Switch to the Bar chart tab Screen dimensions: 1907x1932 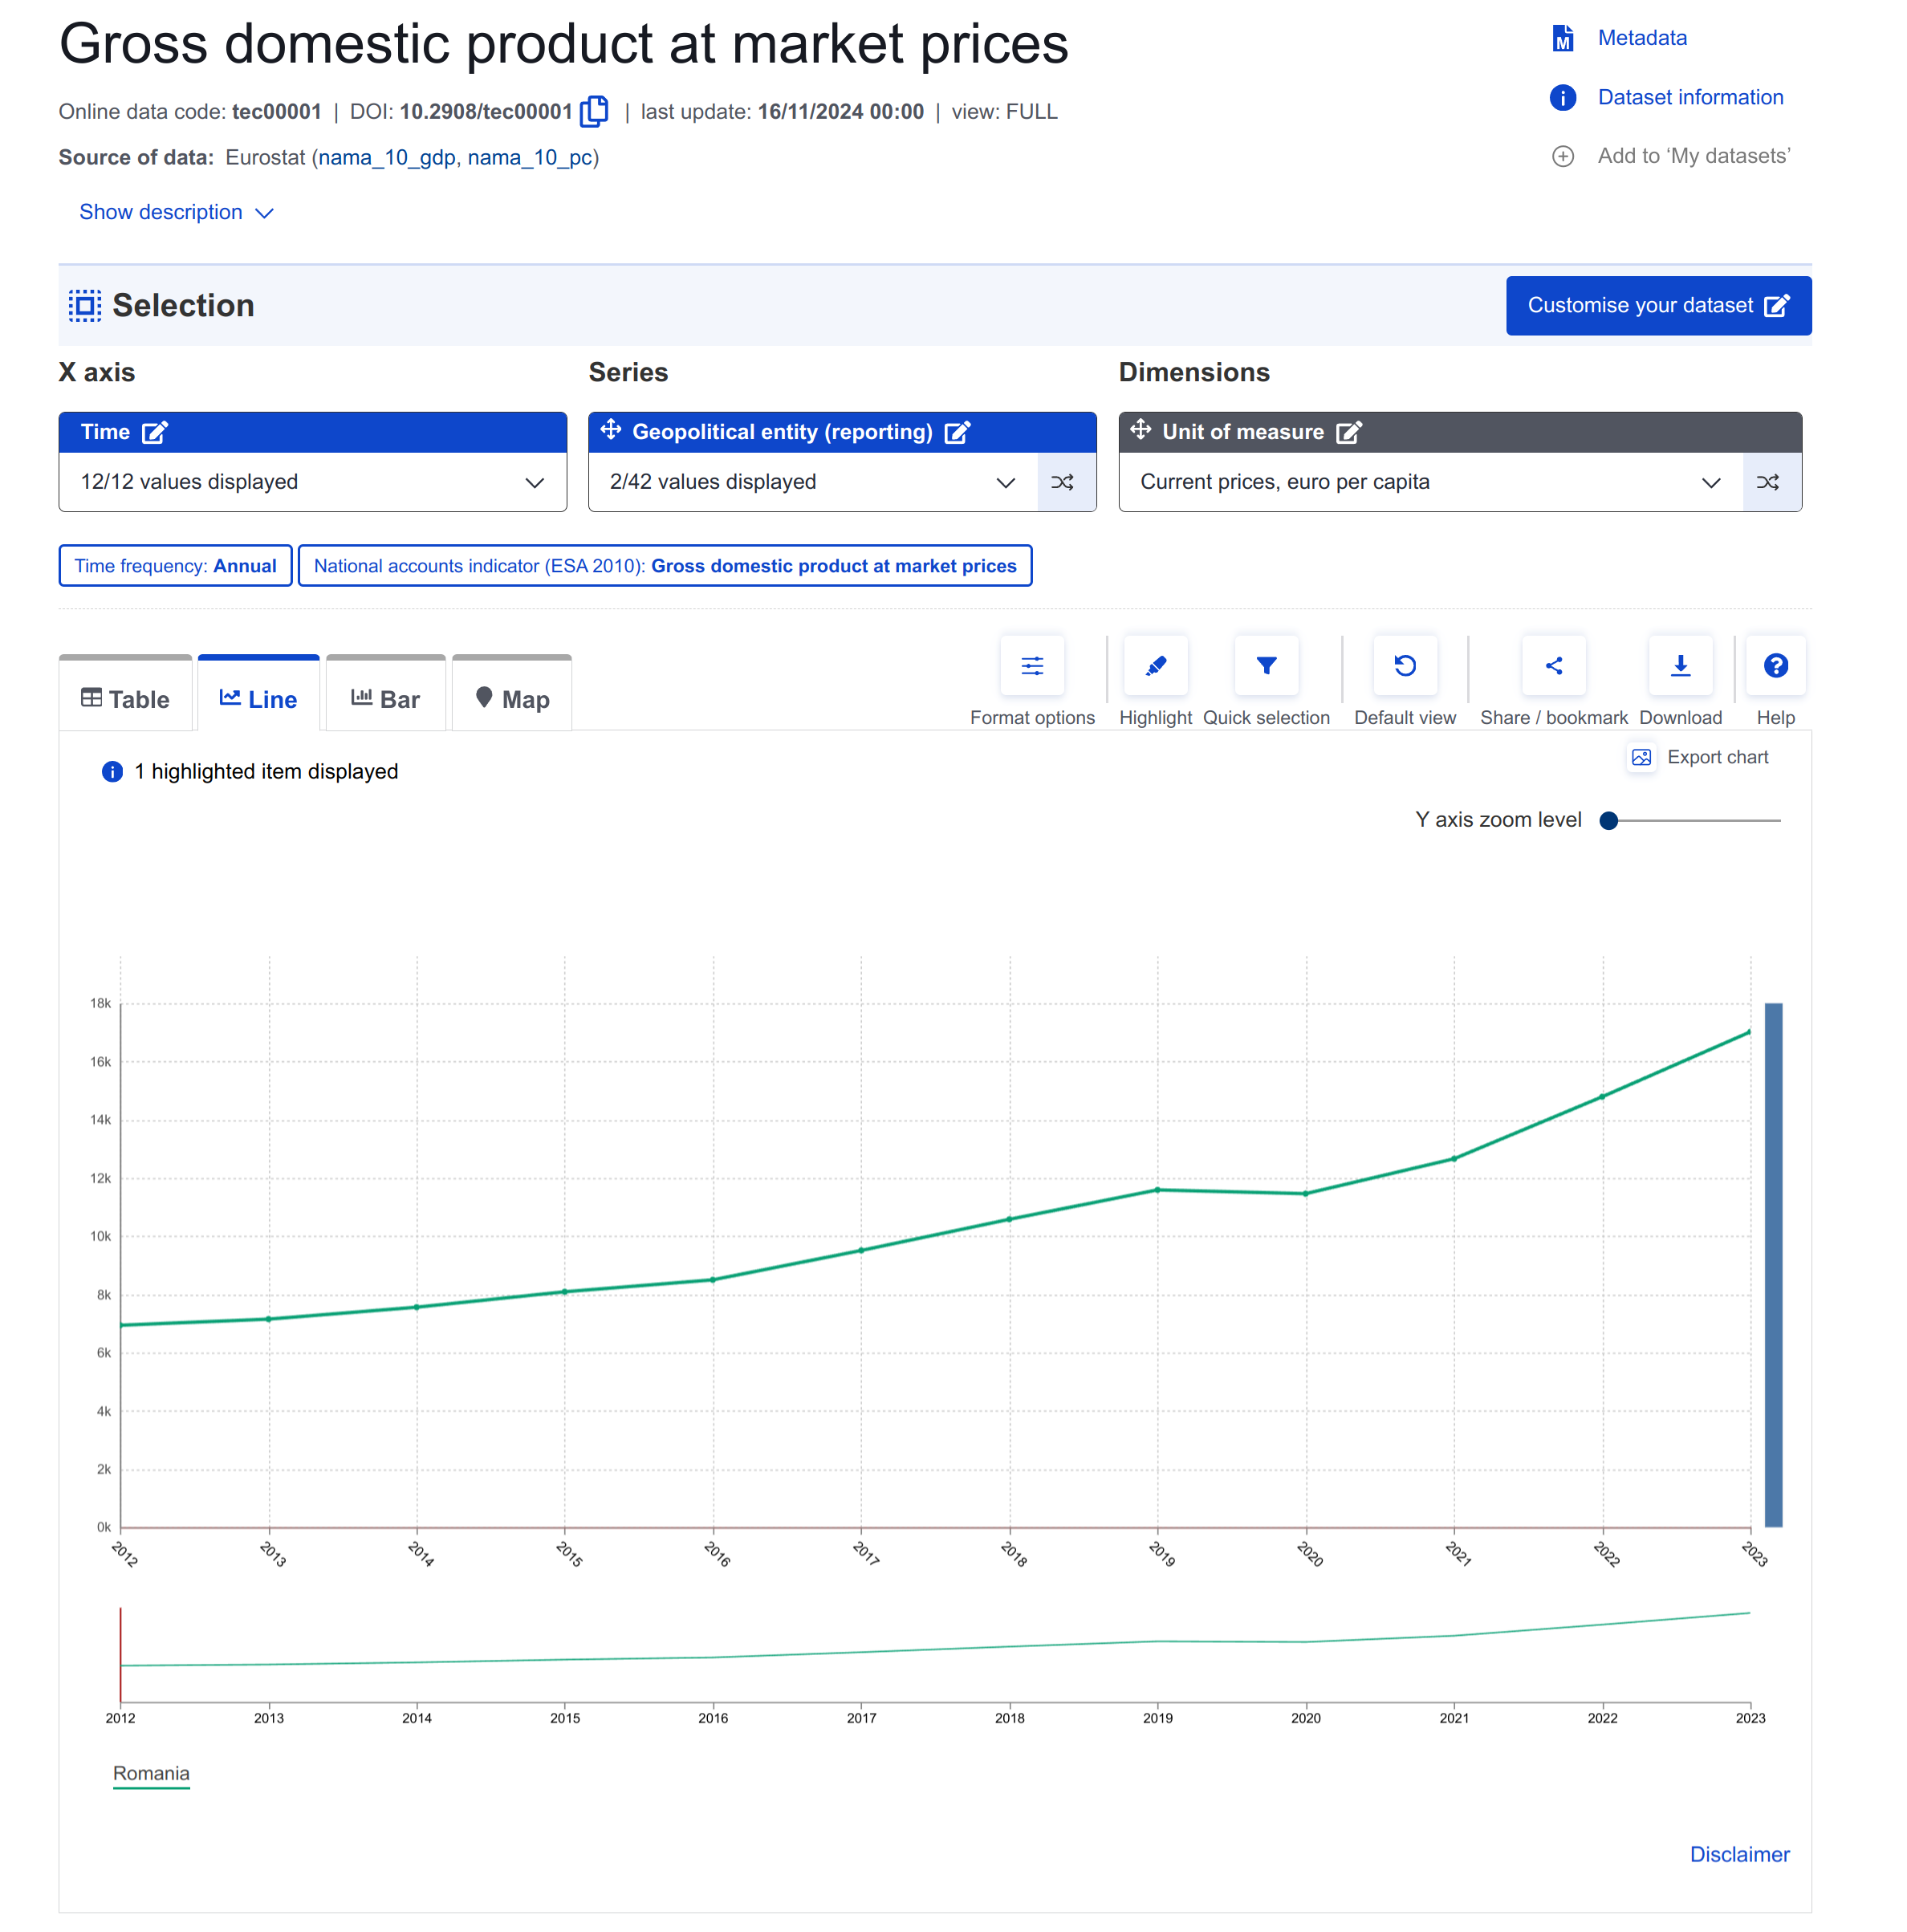[x=385, y=699]
